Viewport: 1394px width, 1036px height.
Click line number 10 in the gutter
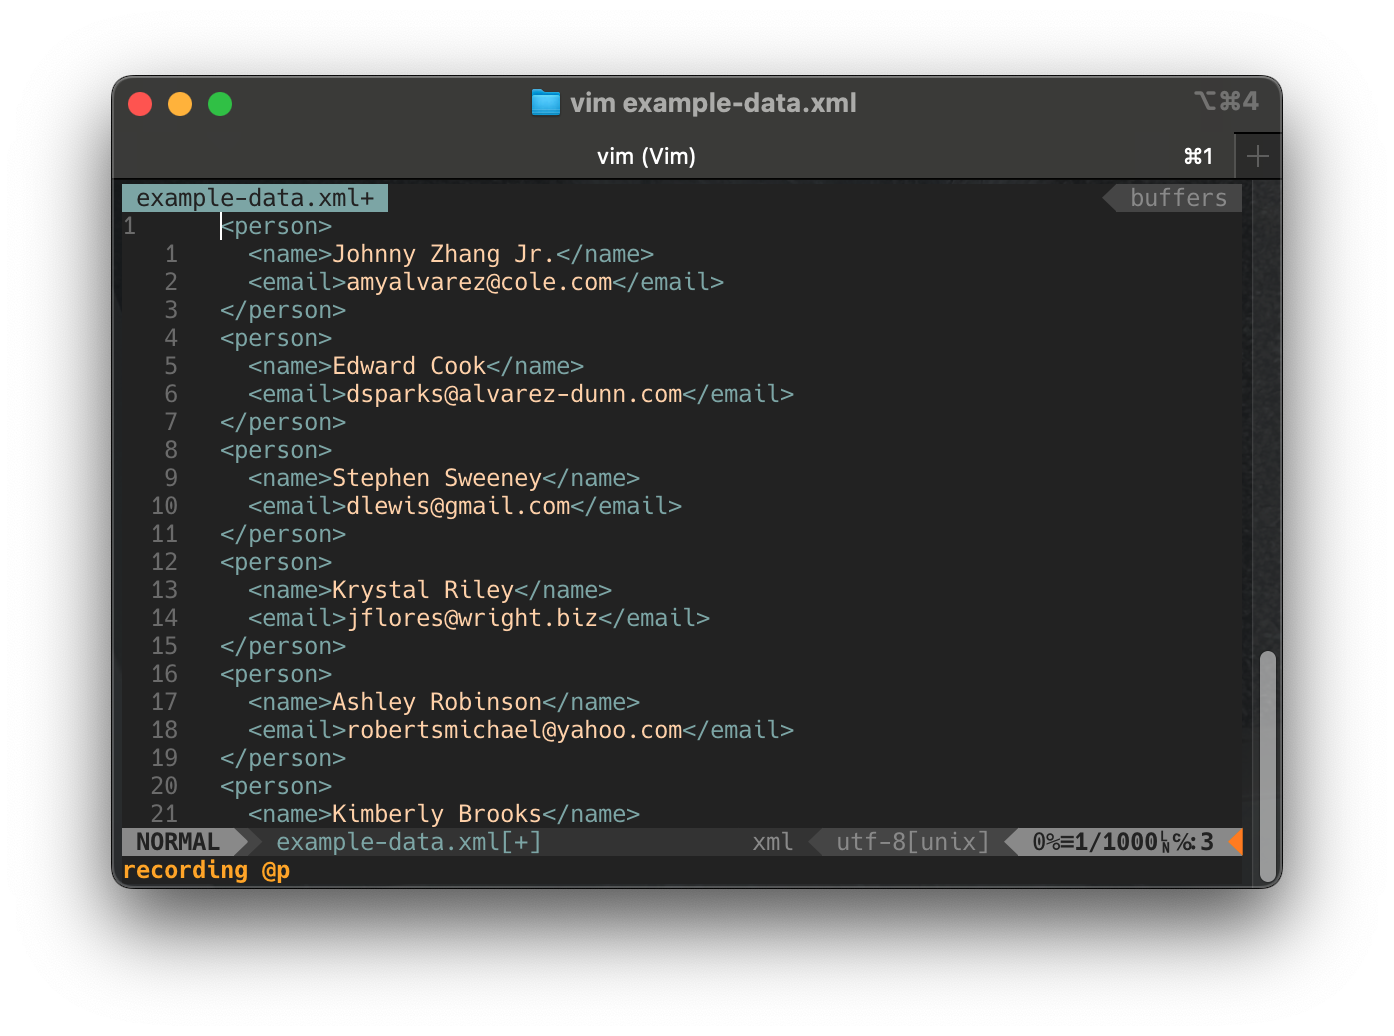[x=164, y=506]
